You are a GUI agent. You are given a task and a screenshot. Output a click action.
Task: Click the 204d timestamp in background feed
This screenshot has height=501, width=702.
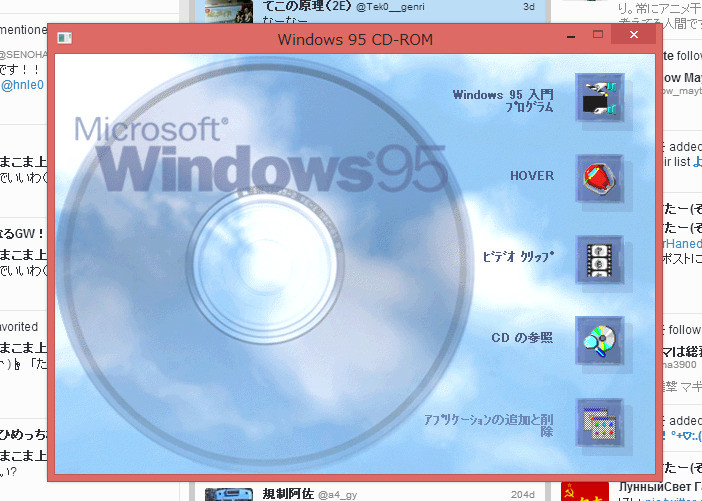click(x=522, y=495)
